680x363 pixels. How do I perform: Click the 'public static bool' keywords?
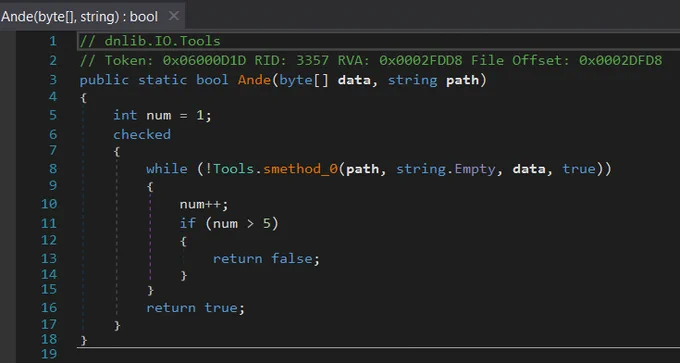tap(154, 80)
